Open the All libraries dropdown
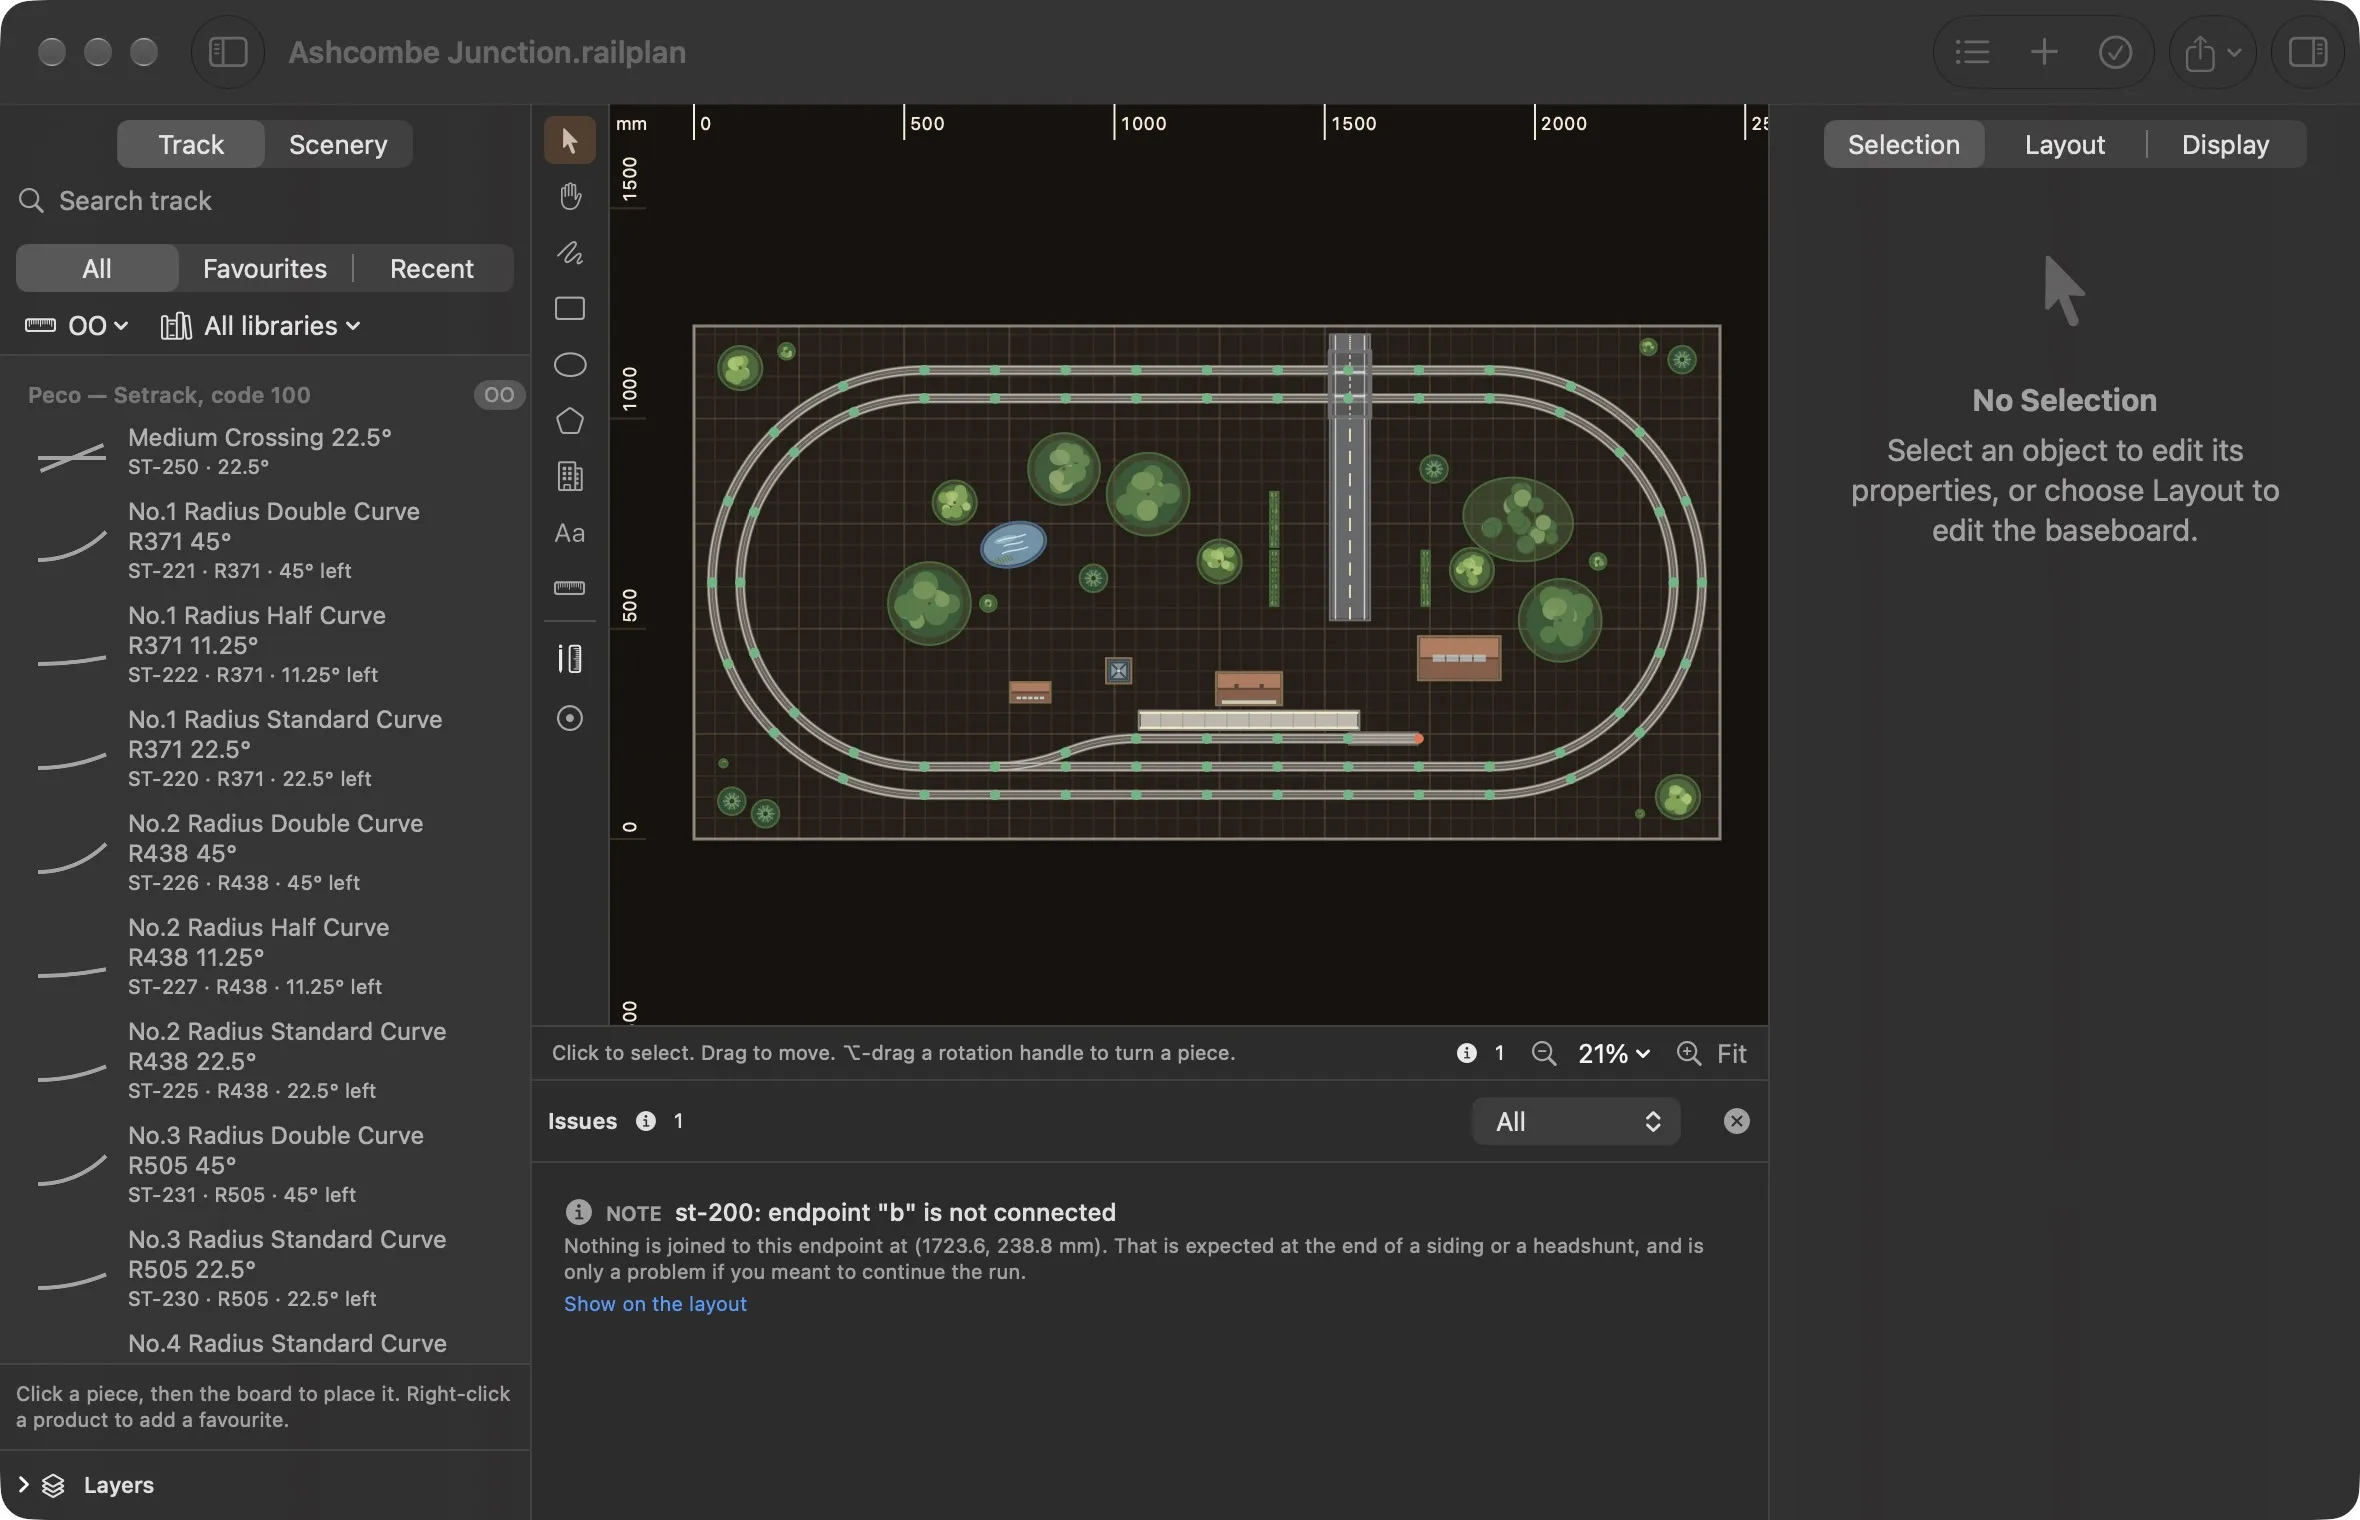The height and width of the screenshot is (1520, 2360). [260, 326]
